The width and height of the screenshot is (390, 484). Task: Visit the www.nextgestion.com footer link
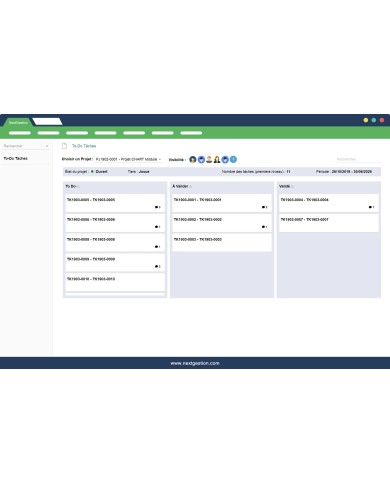tap(195, 363)
